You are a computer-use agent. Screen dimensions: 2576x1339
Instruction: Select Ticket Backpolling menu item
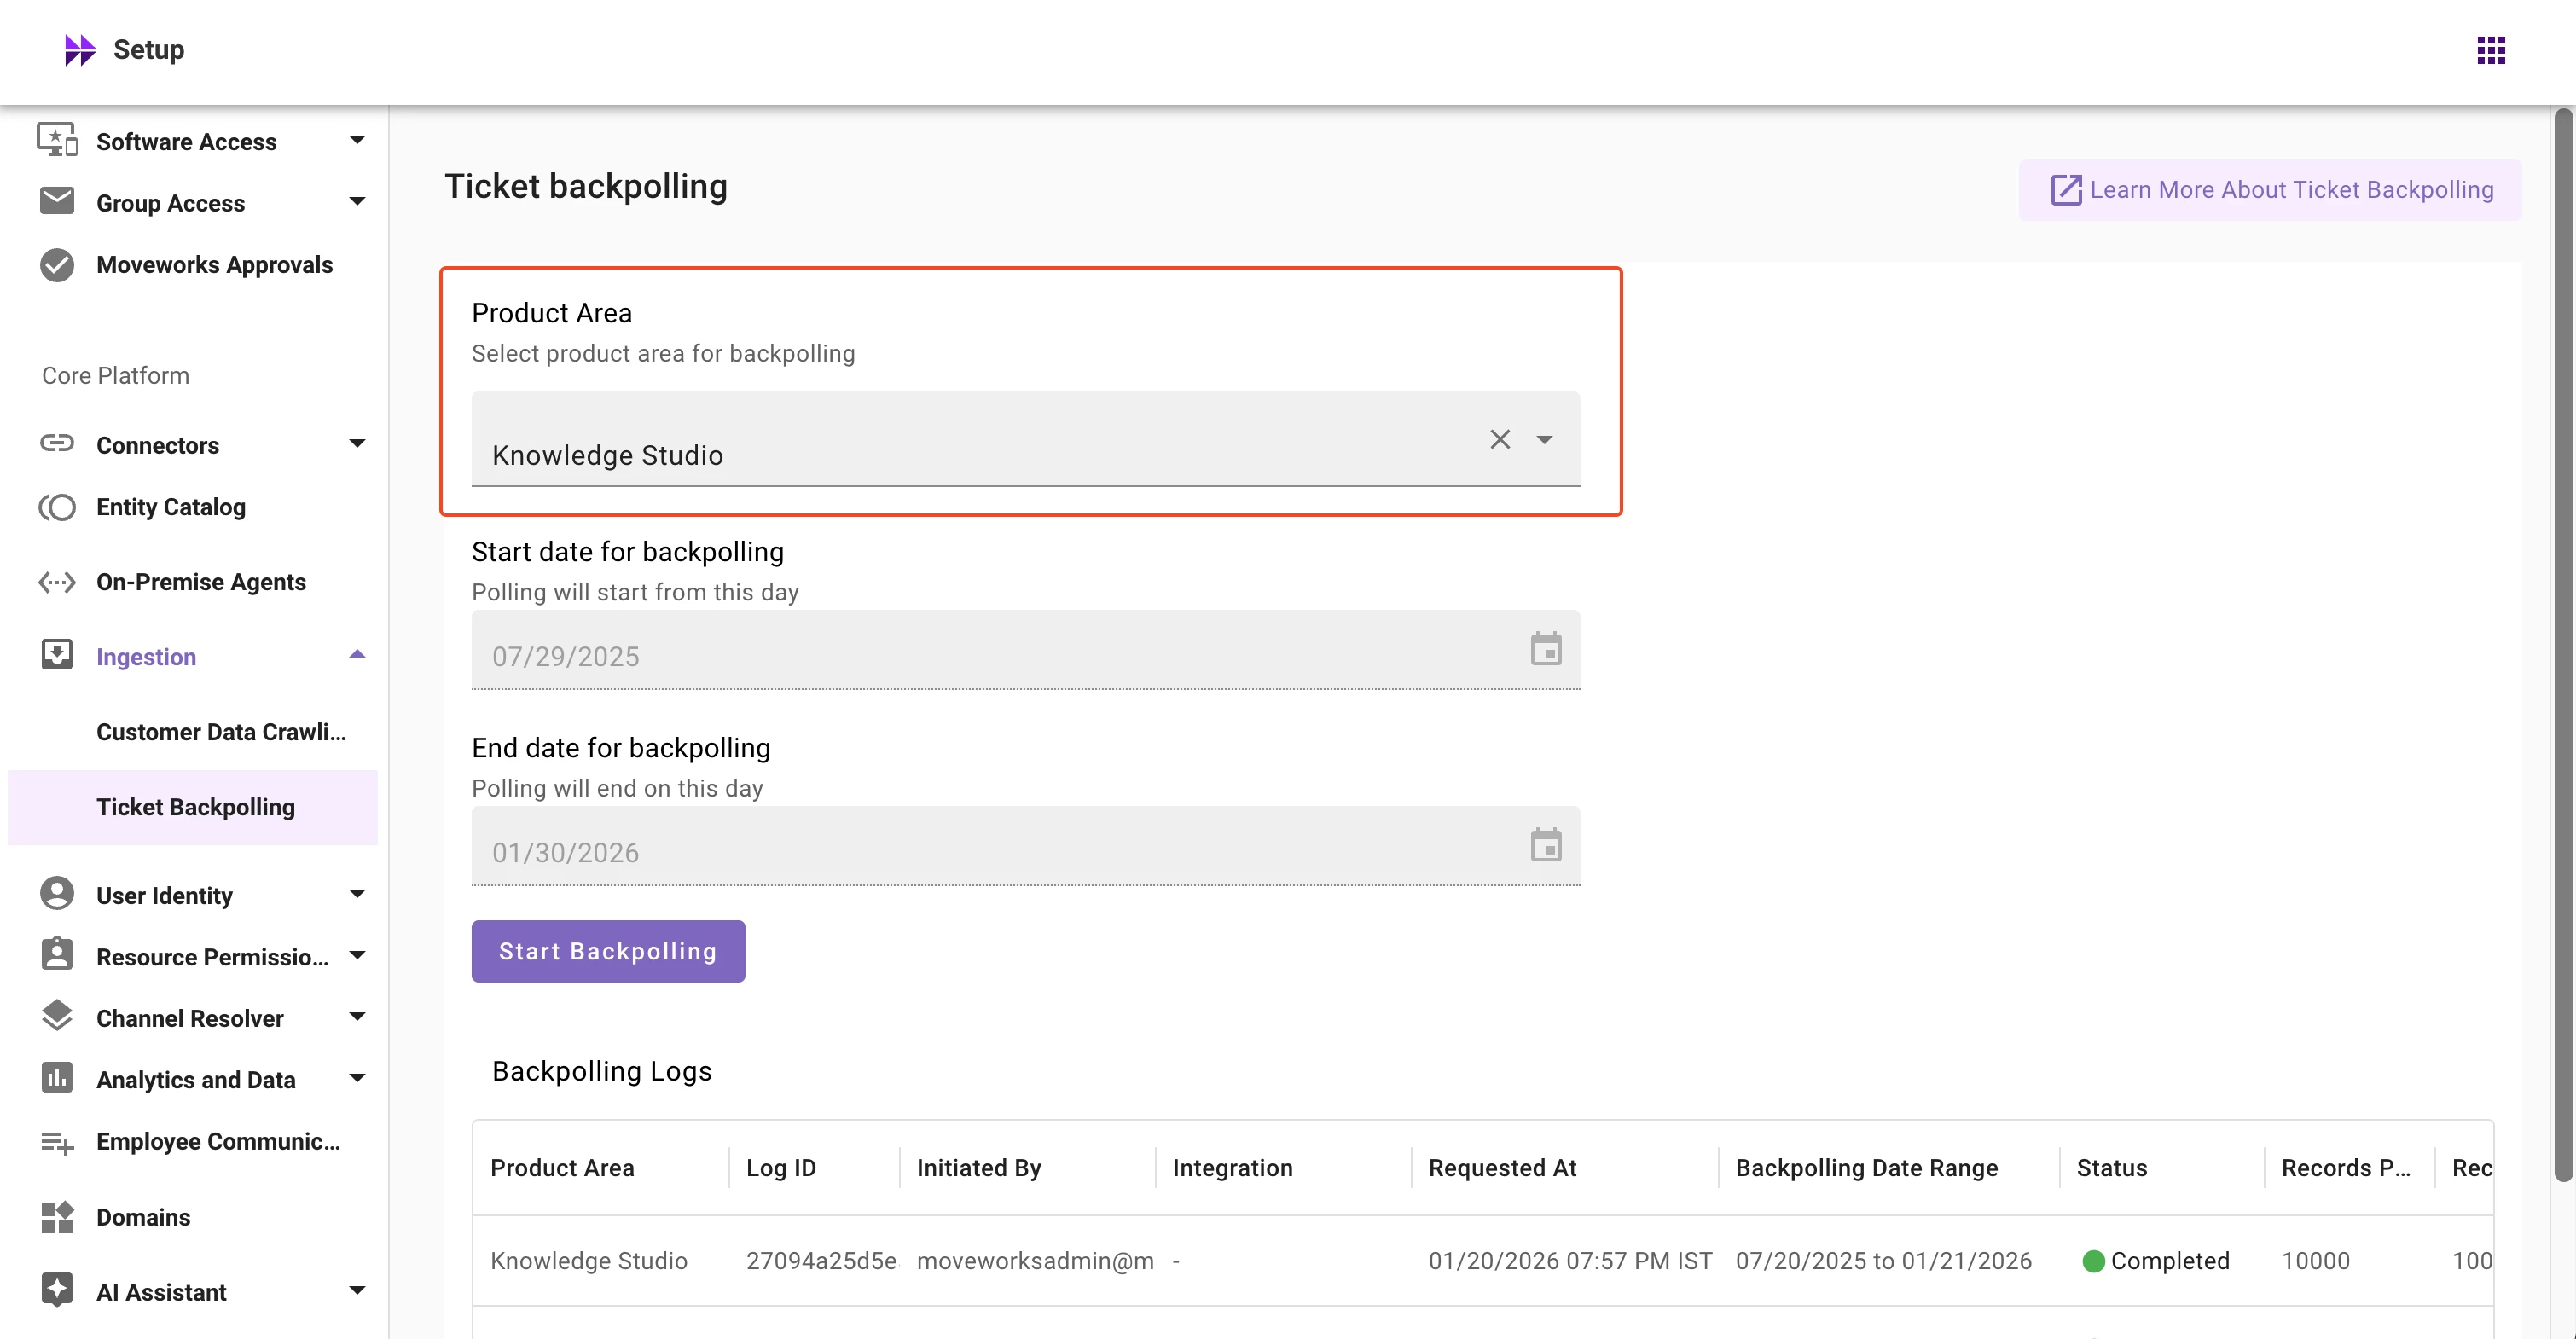(x=195, y=807)
